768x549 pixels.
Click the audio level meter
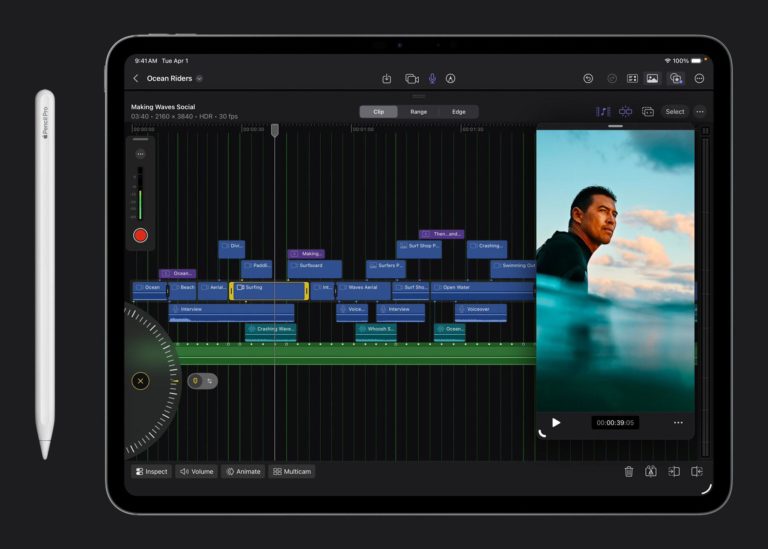pos(140,193)
